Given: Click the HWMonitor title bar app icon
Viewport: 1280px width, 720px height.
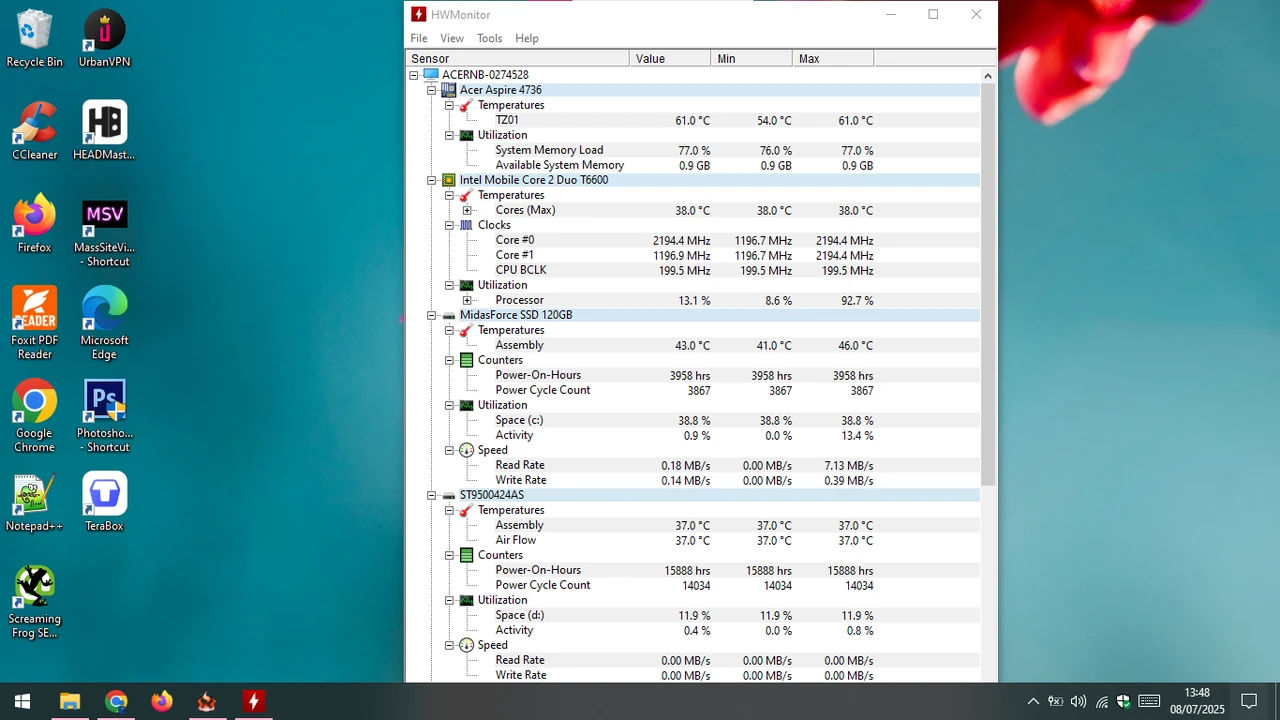Looking at the screenshot, I should 419,14.
